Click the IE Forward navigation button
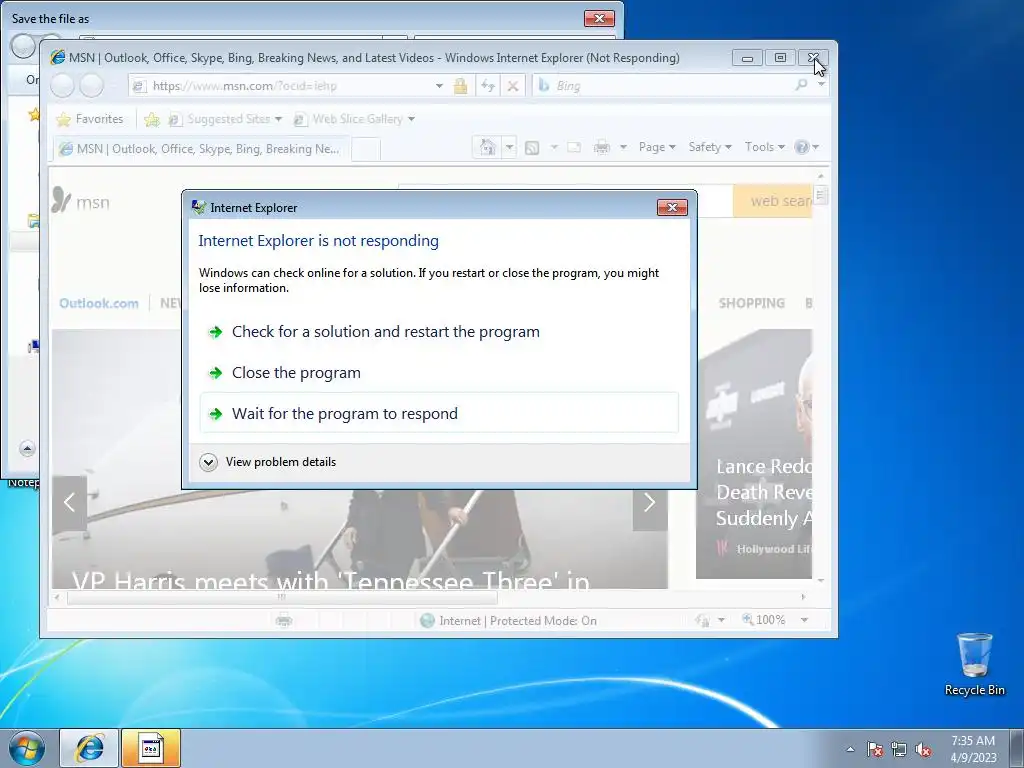The width and height of the screenshot is (1024, 768). pyautogui.click(x=91, y=86)
